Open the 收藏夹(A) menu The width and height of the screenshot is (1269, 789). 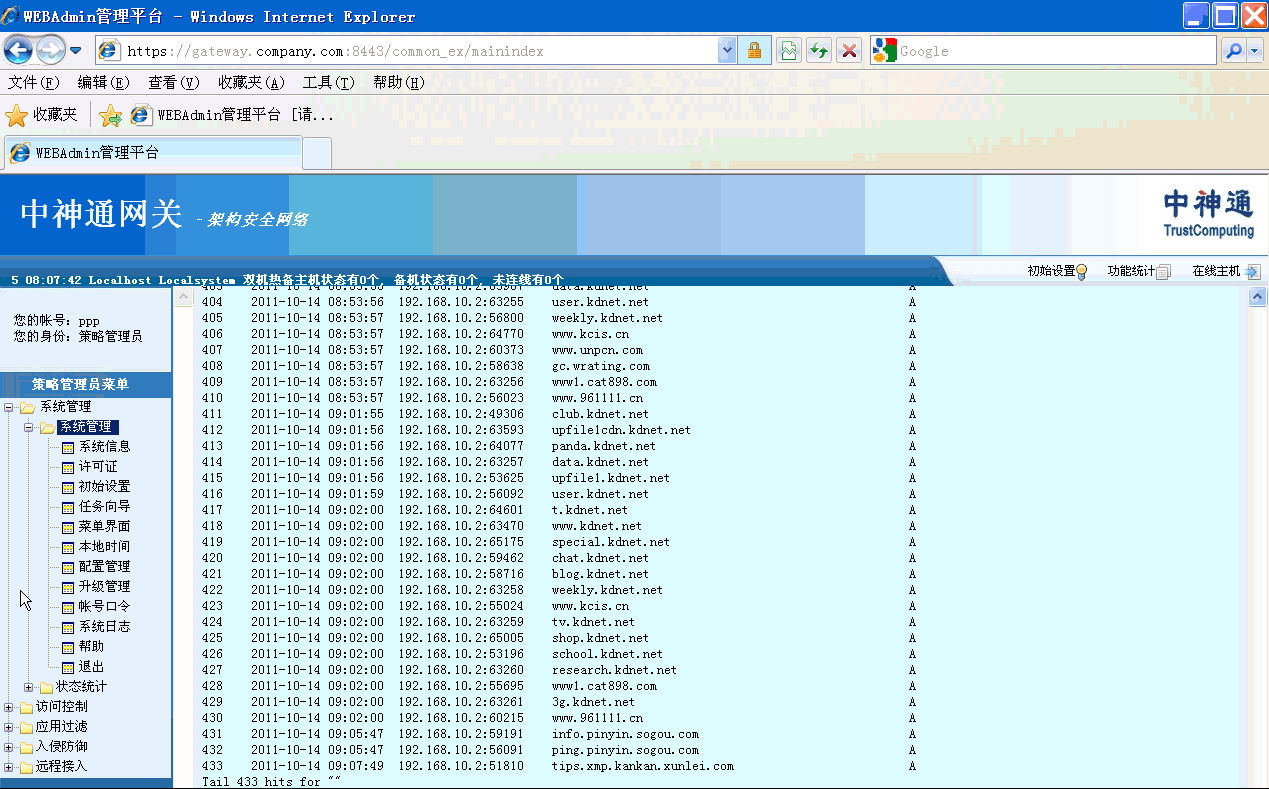pyautogui.click(x=251, y=82)
